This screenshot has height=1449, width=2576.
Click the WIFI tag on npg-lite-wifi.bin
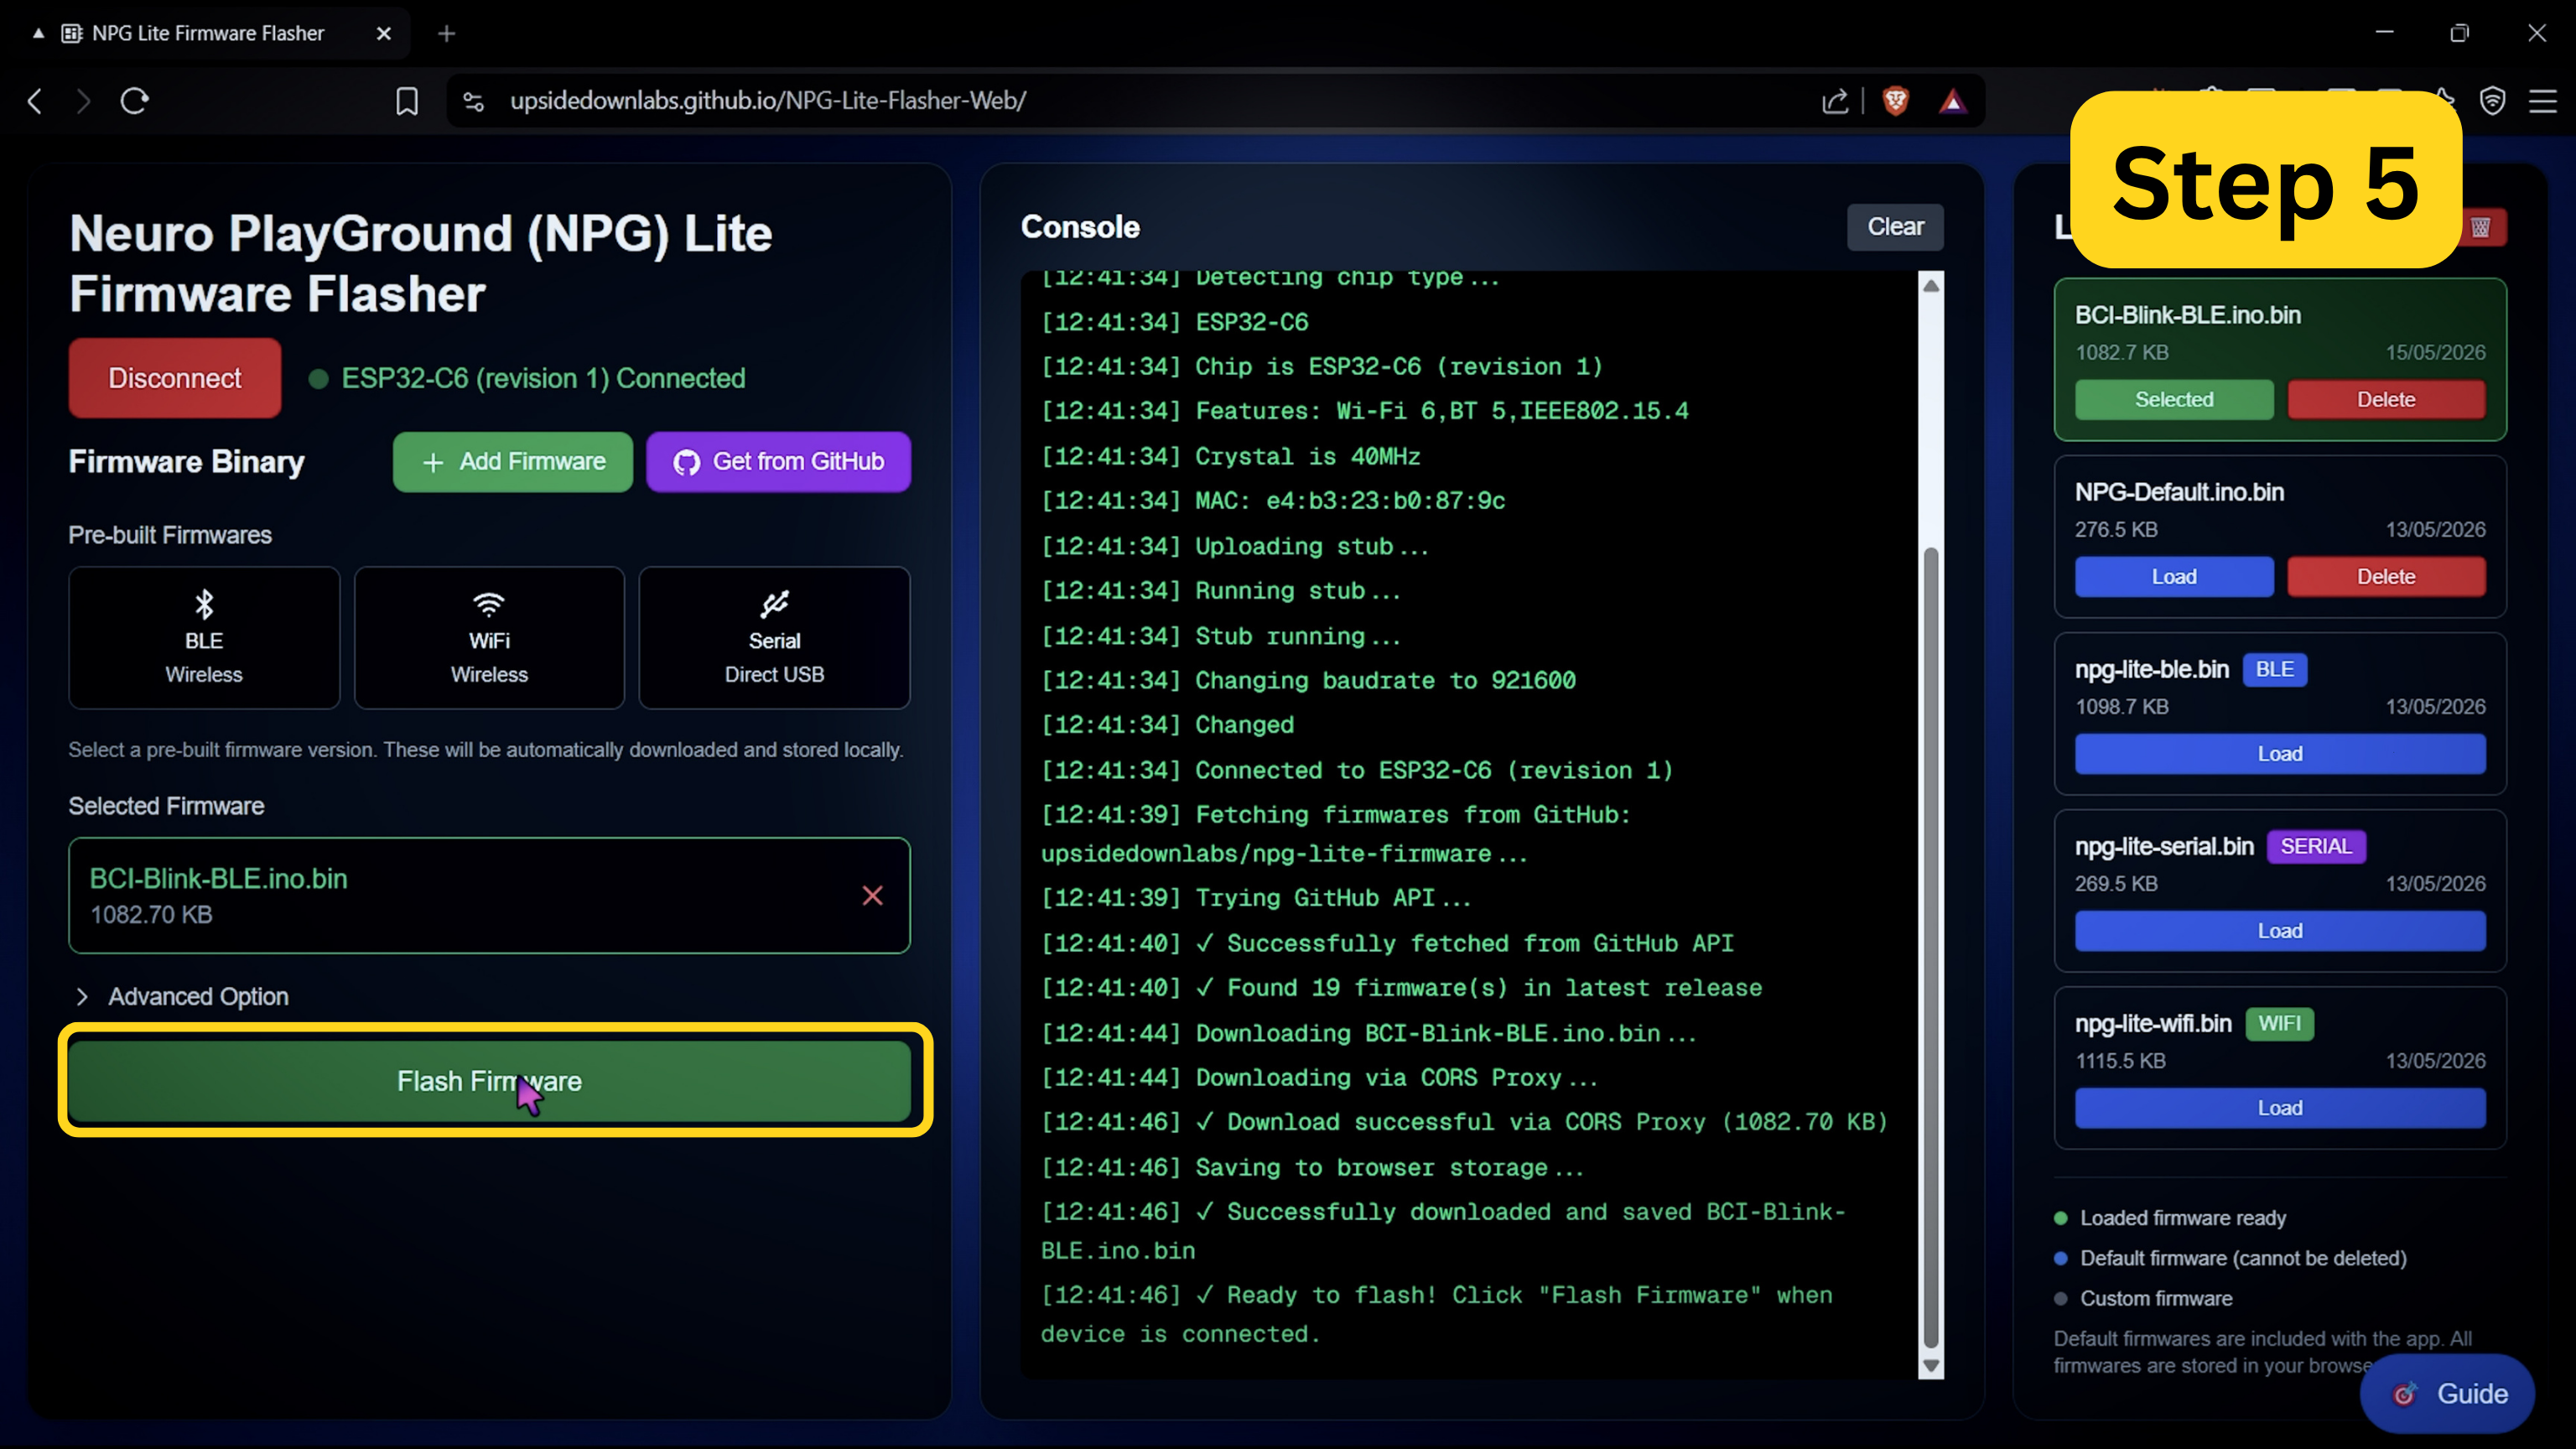pos(2279,1023)
